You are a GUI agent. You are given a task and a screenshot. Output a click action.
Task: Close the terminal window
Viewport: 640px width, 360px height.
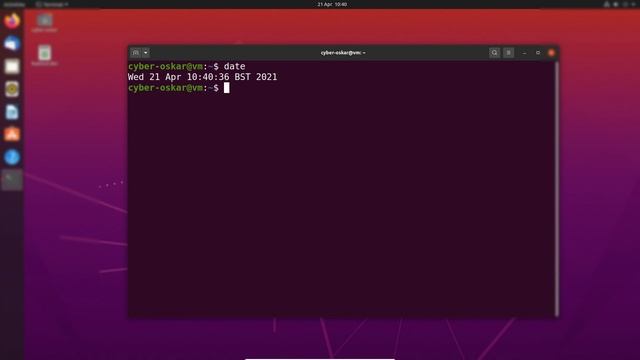pos(551,53)
